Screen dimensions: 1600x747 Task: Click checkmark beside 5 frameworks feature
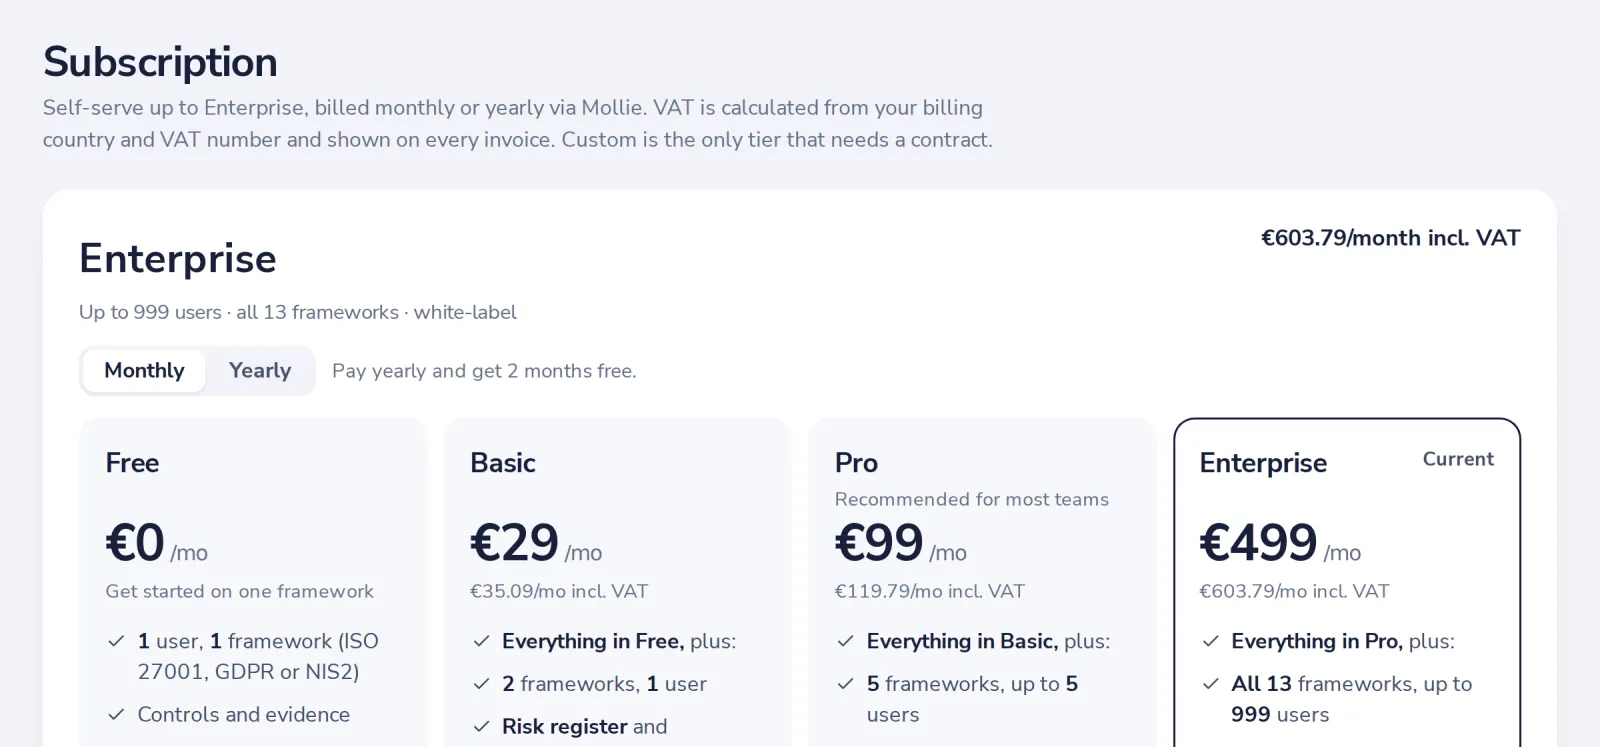pyautogui.click(x=846, y=684)
